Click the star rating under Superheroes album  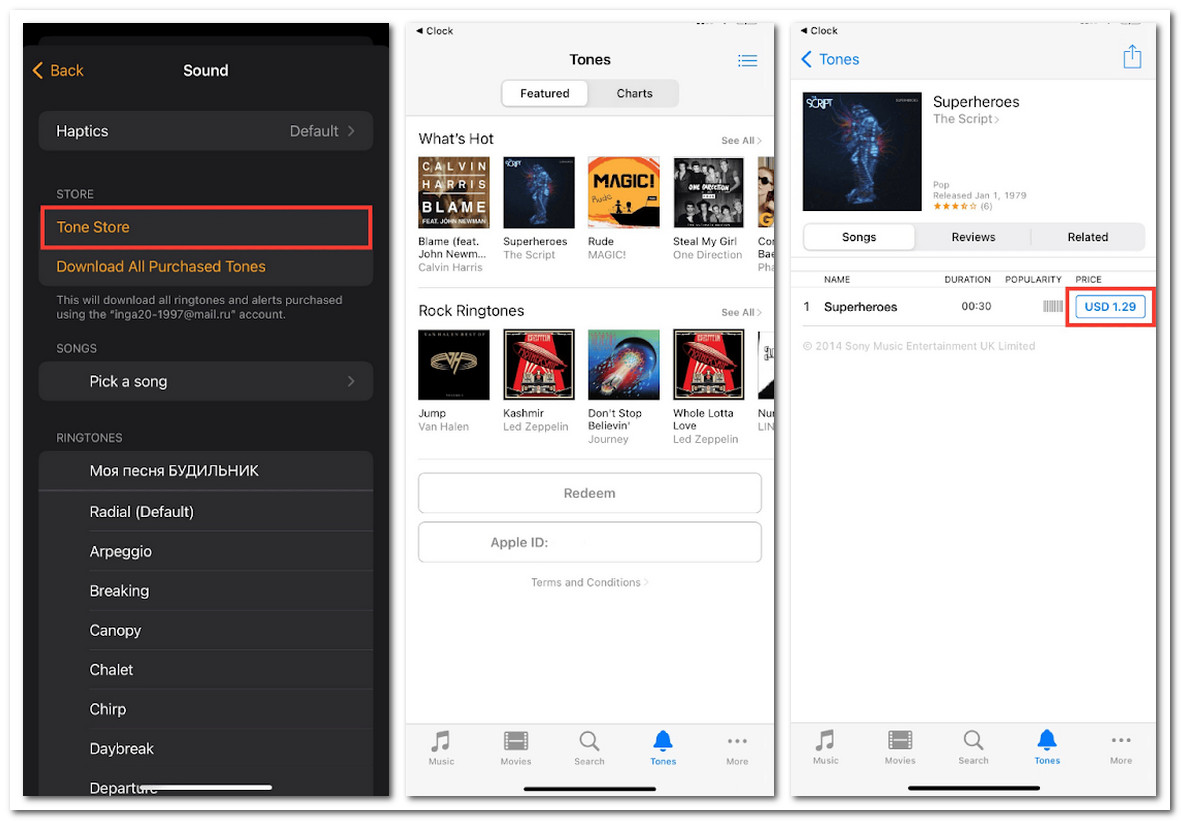click(x=955, y=206)
